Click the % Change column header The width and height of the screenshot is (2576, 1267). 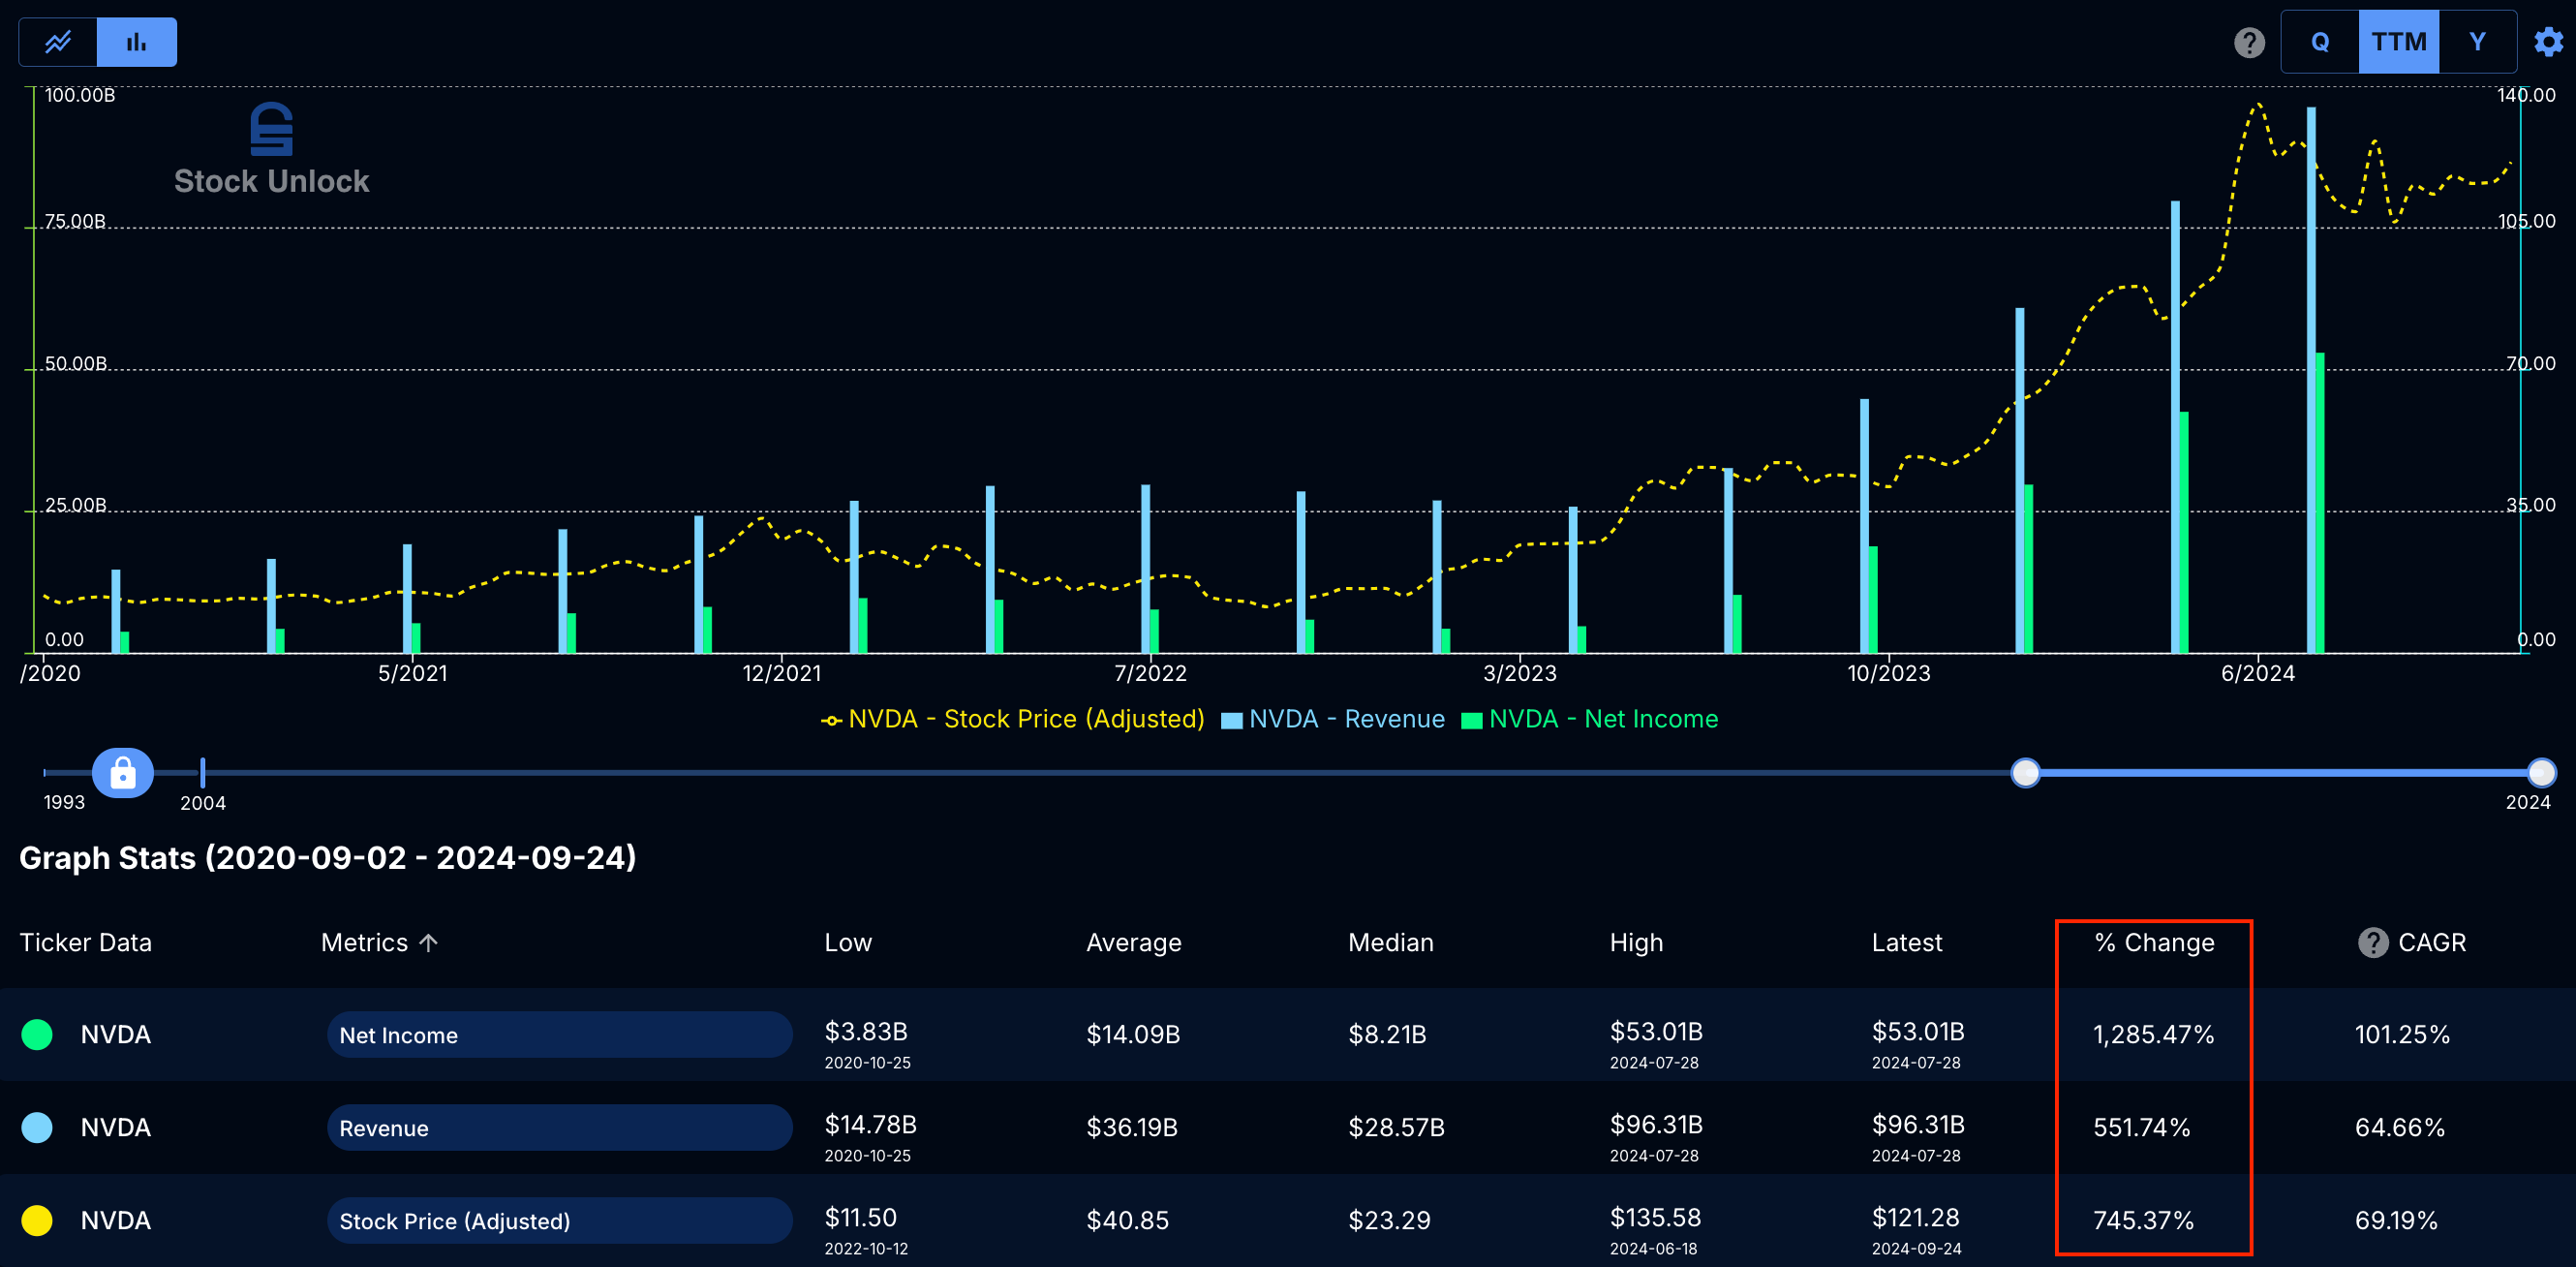coord(2155,943)
